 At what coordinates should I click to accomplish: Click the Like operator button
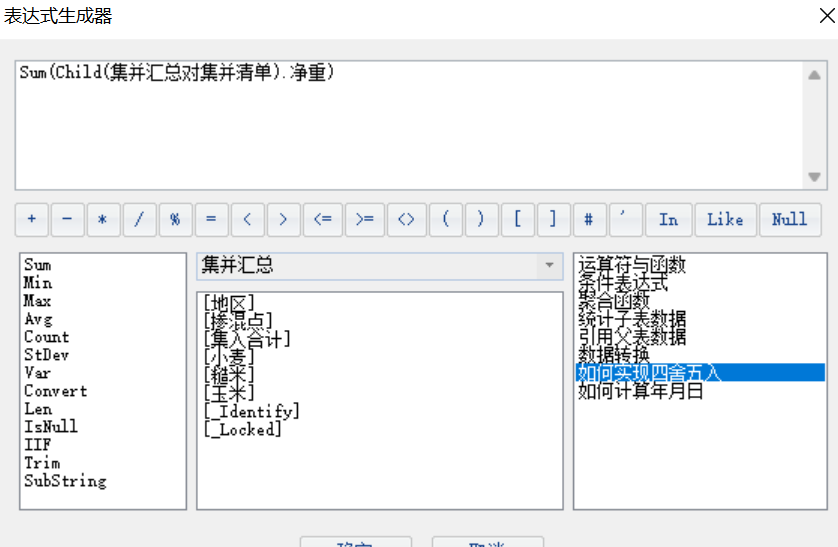(x=725, y=220)
